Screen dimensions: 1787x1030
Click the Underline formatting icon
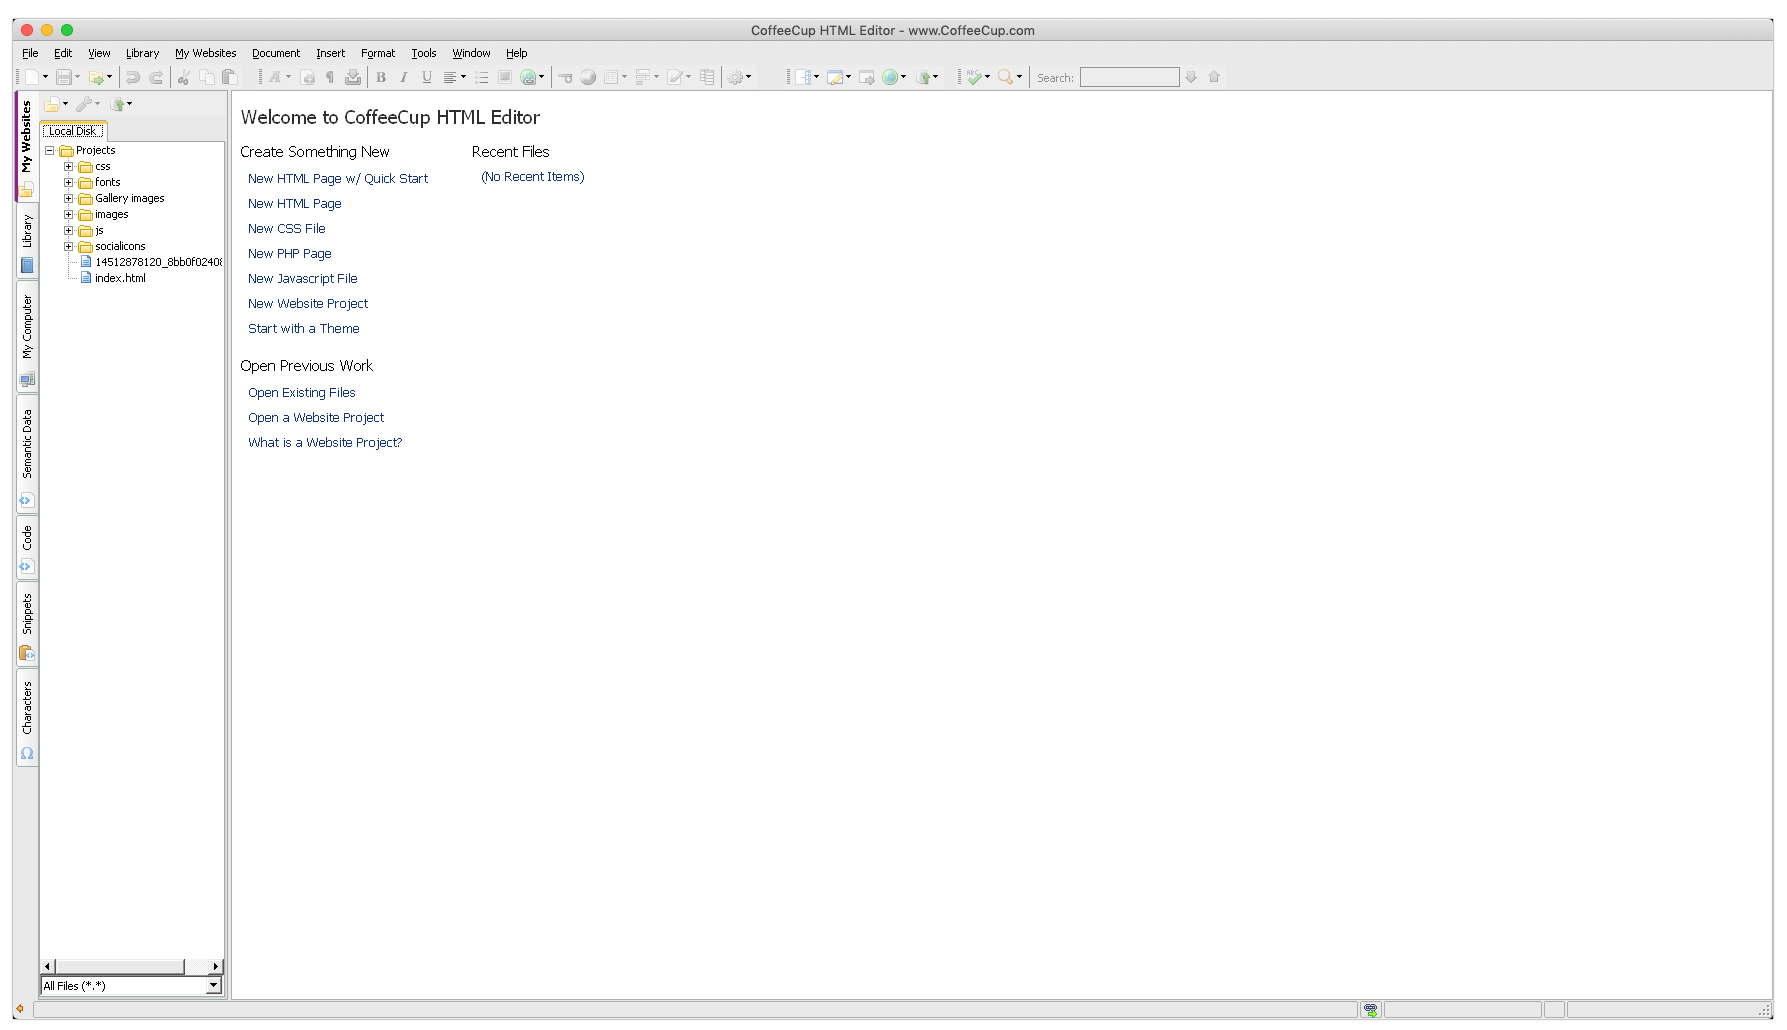pyautogui.click(x=427, y=77)
